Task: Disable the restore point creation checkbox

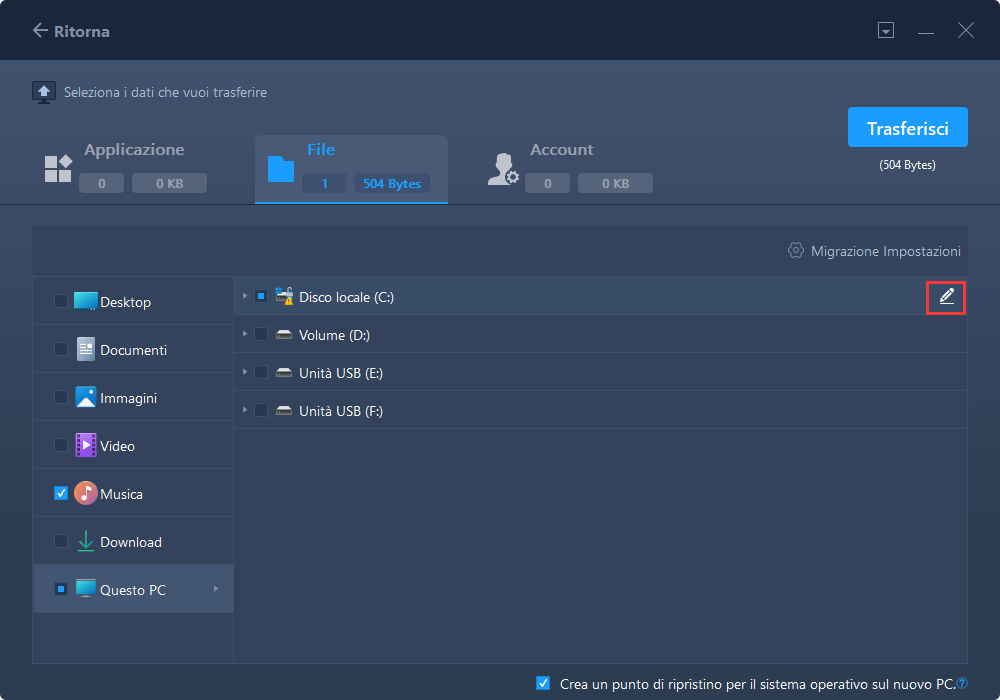Action: point(543,683)
